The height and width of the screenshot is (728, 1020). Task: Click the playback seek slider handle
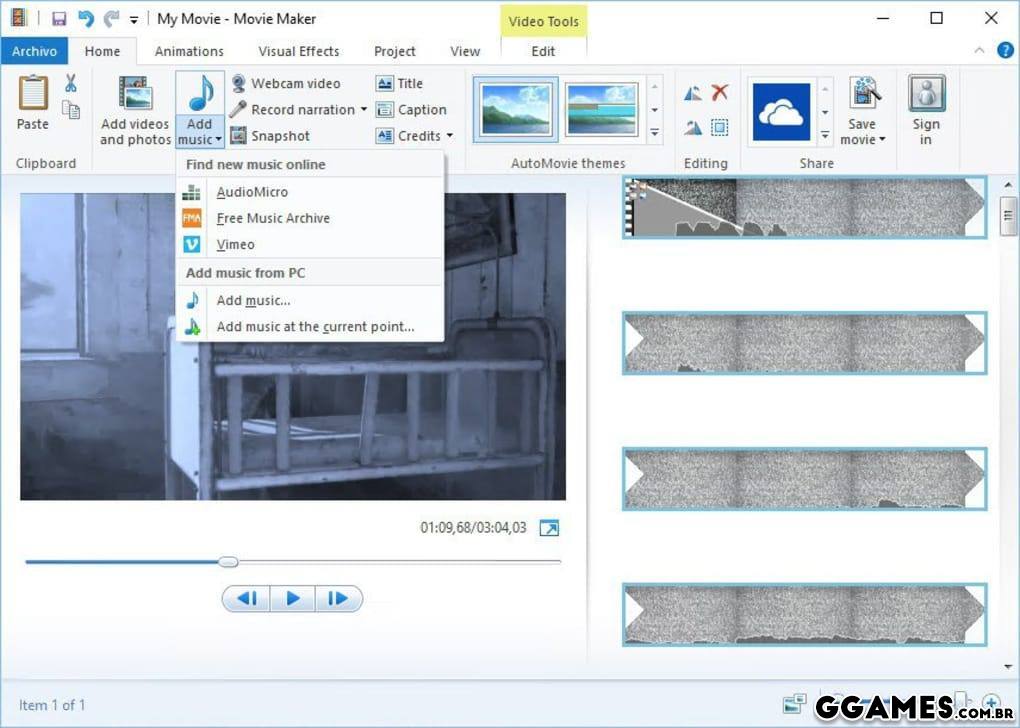[228, 562]
